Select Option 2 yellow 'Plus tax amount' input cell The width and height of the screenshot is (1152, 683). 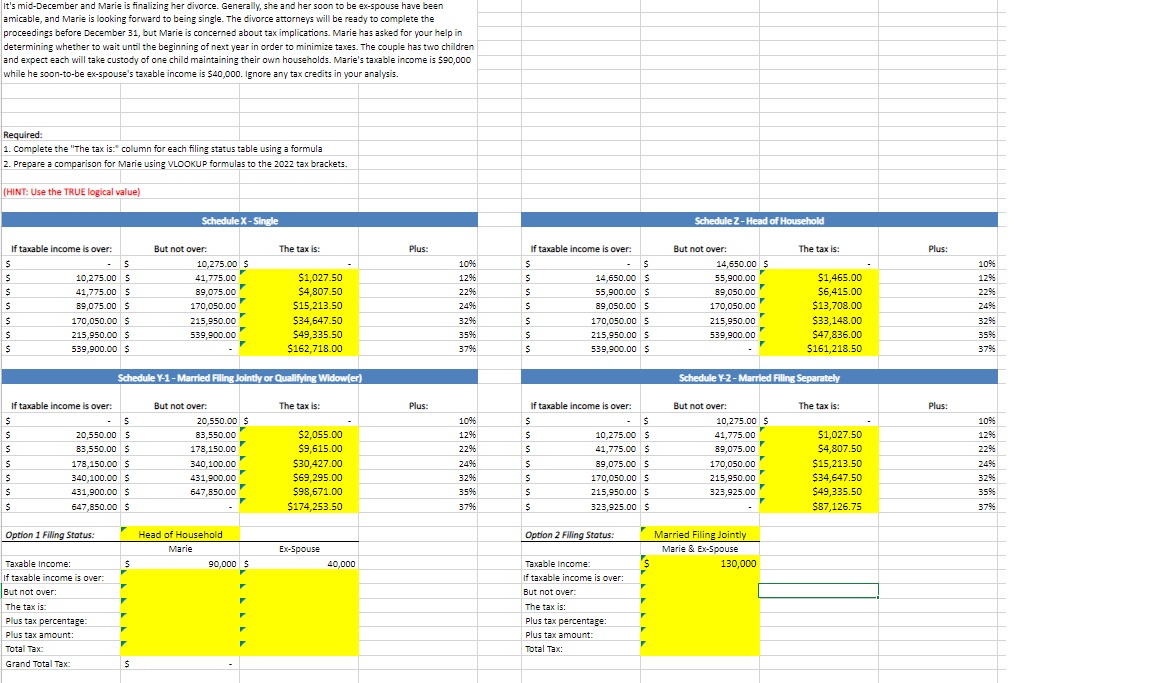(x=699, y=635)
